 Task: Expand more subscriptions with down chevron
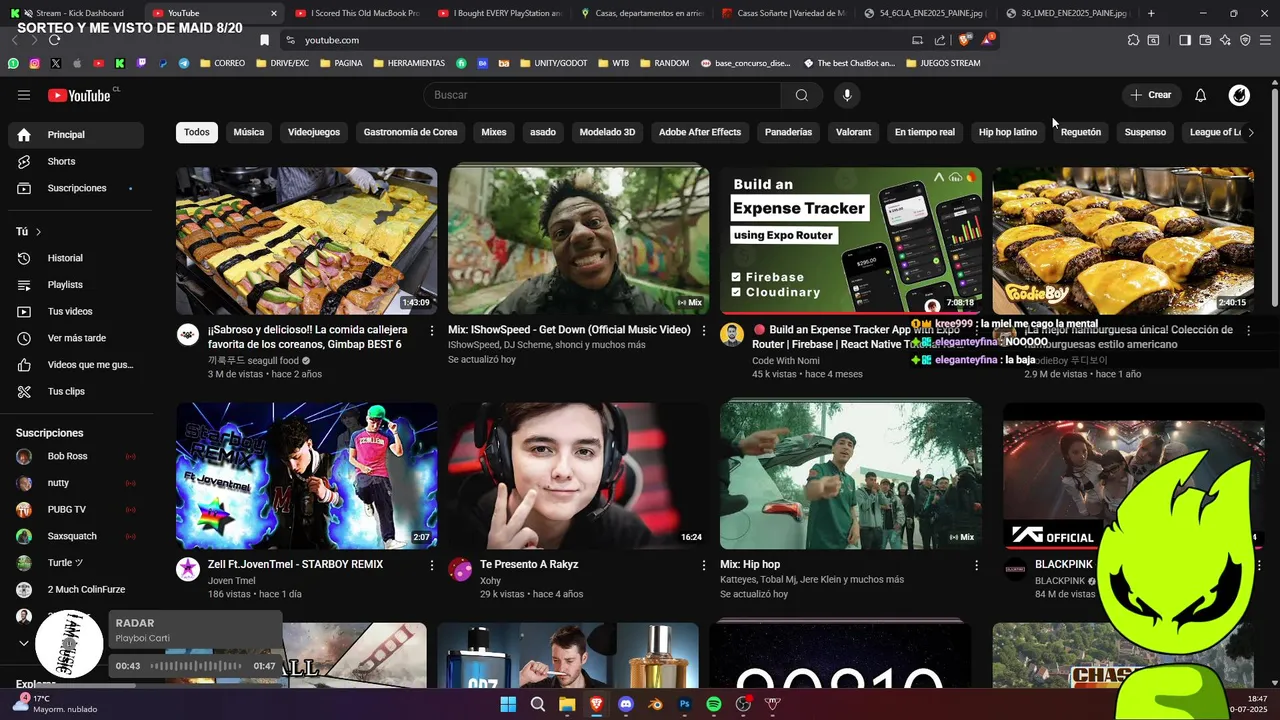(24, 643)
